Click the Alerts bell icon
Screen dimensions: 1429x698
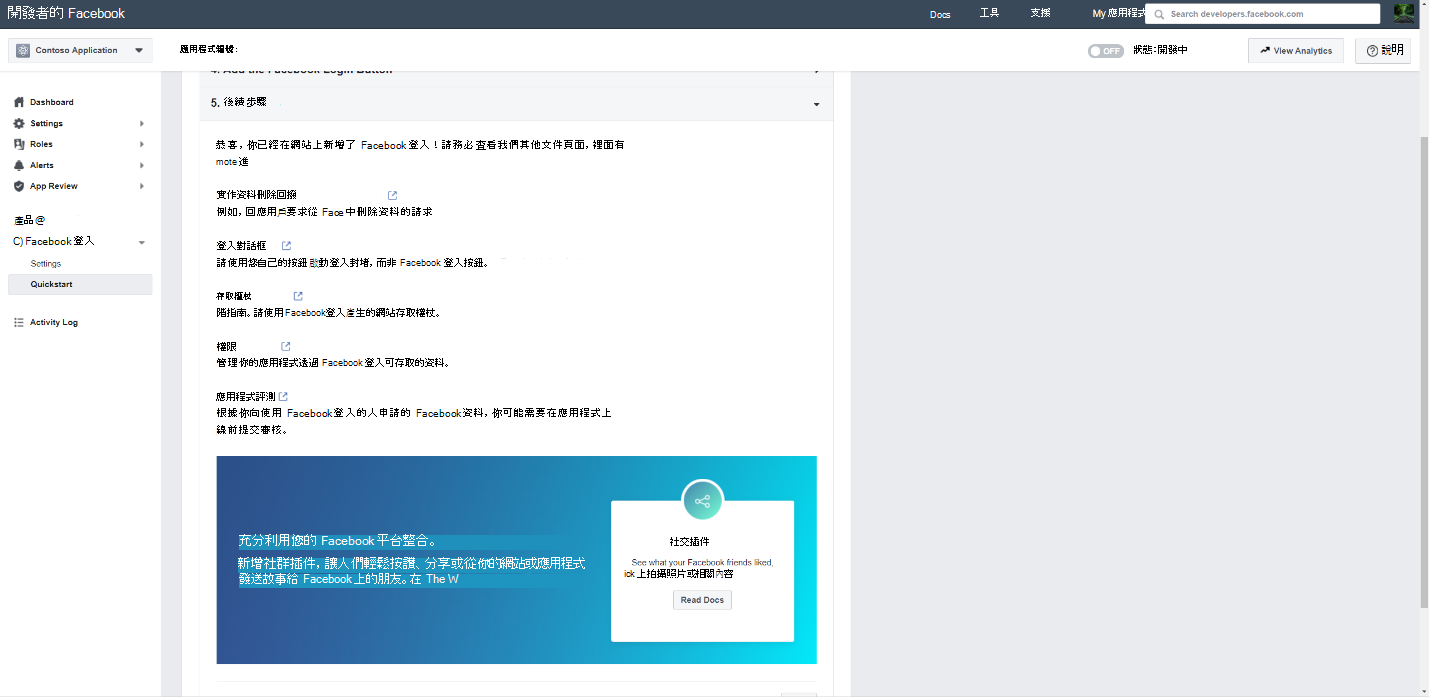[x=19, y=165]
